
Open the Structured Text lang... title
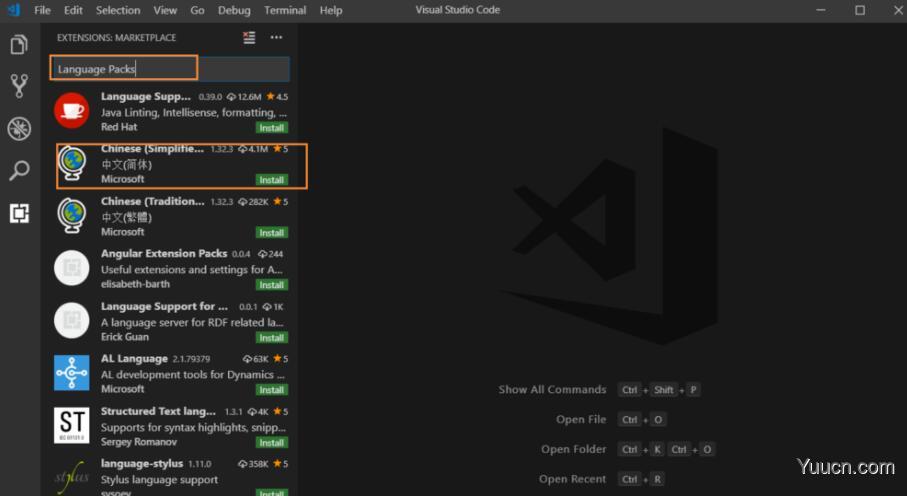[158, 412]
